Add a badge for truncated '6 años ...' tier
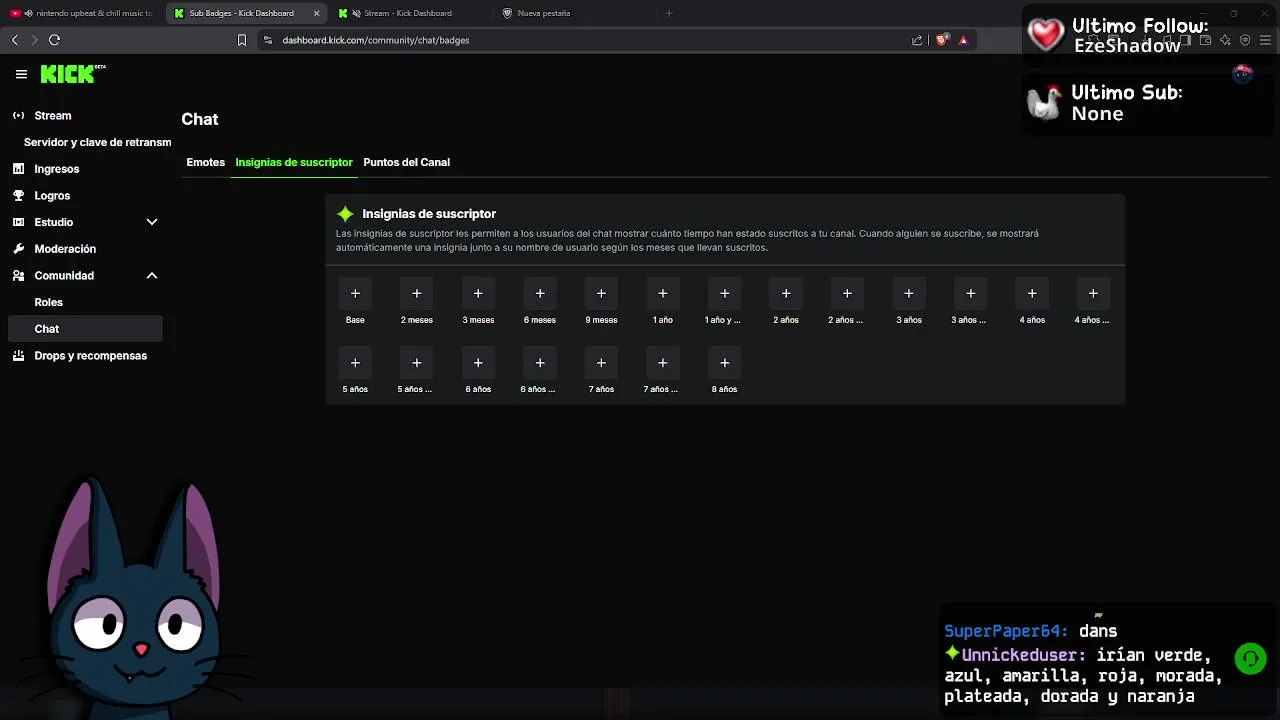Image resolution: width=1280 pixels, height=720 pixels. coord(540,362)
